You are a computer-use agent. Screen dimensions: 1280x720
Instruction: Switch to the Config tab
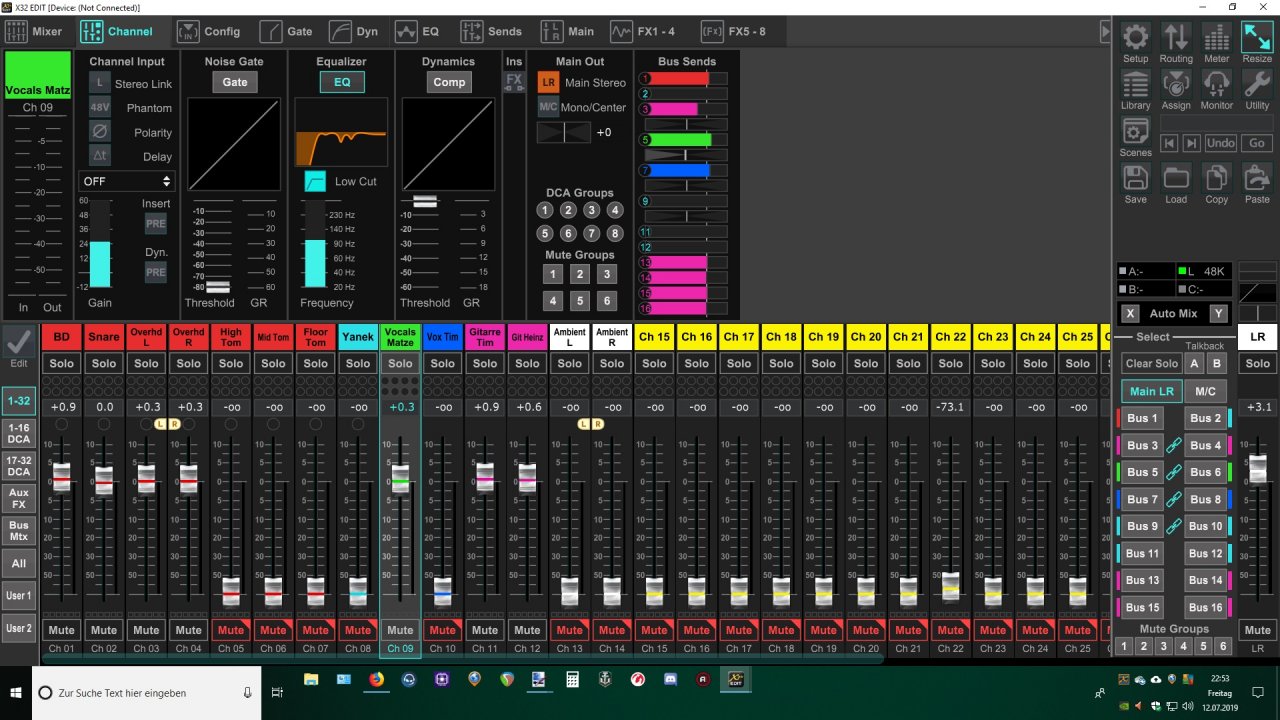pyautogui.click(x=209, y=31)
